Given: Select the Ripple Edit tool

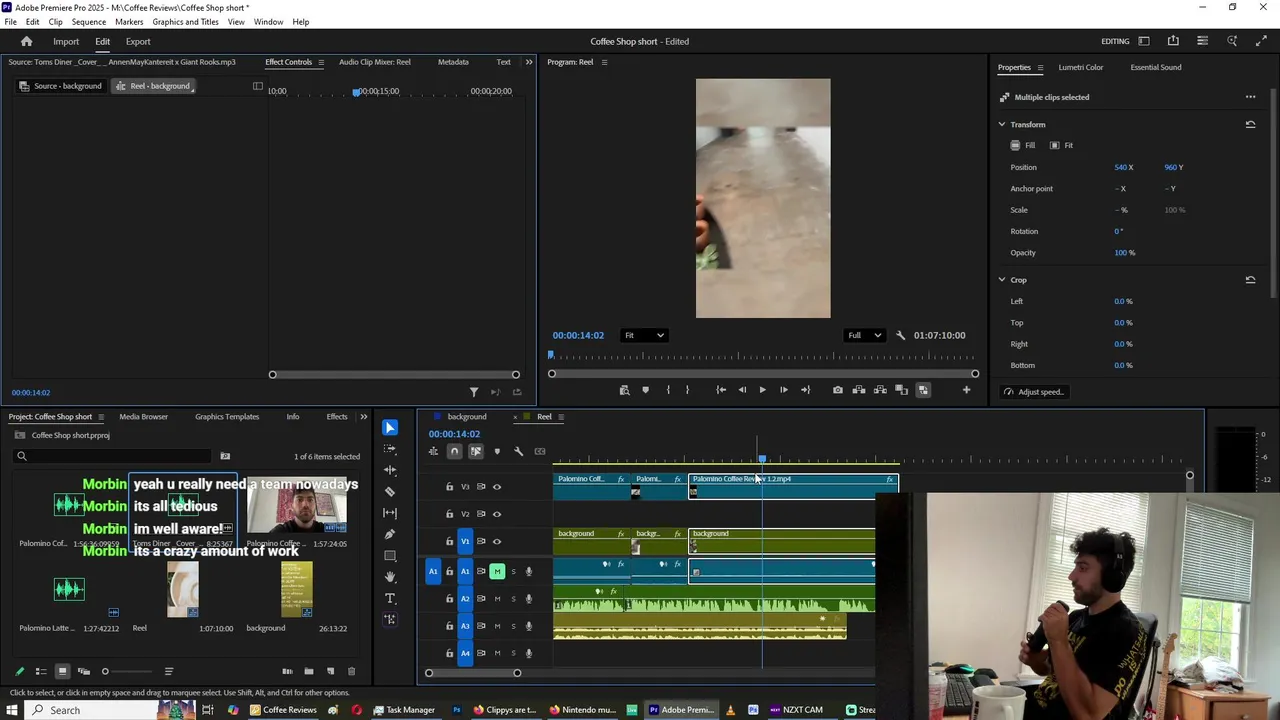Looking at the screenshot, I should pyautogui.click(x=390, y=470).
